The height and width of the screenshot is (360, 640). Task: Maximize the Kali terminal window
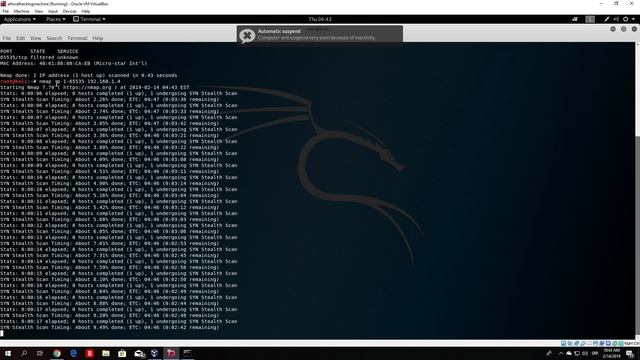pos(623,29)
